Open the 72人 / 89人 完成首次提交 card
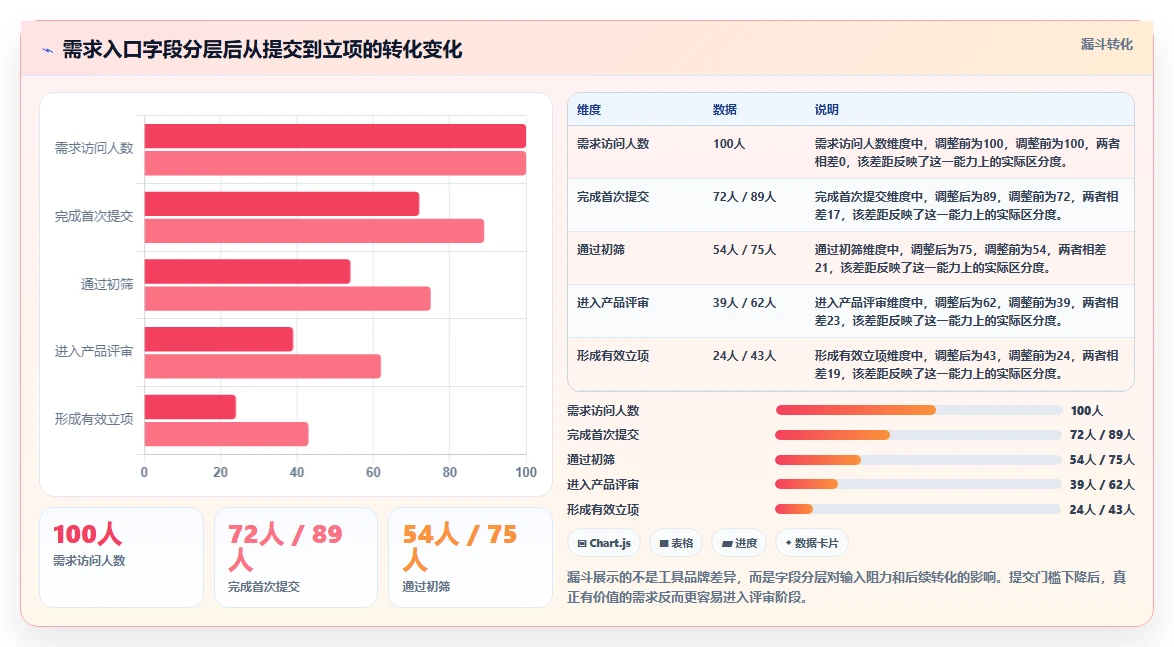This screenshot has width=1174, height=647. pos(296,557)
